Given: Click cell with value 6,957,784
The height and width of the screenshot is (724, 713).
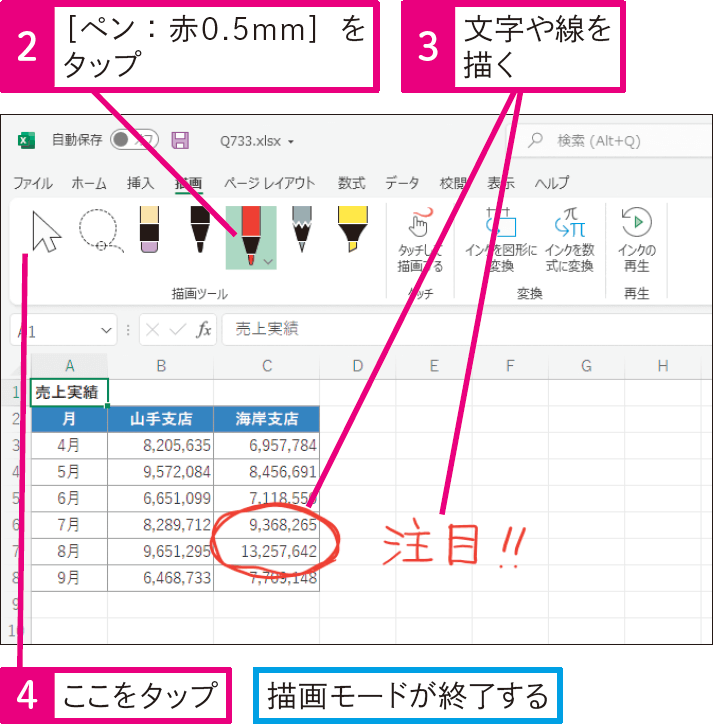Looking at the screenshot, I should tap(267, 446).
